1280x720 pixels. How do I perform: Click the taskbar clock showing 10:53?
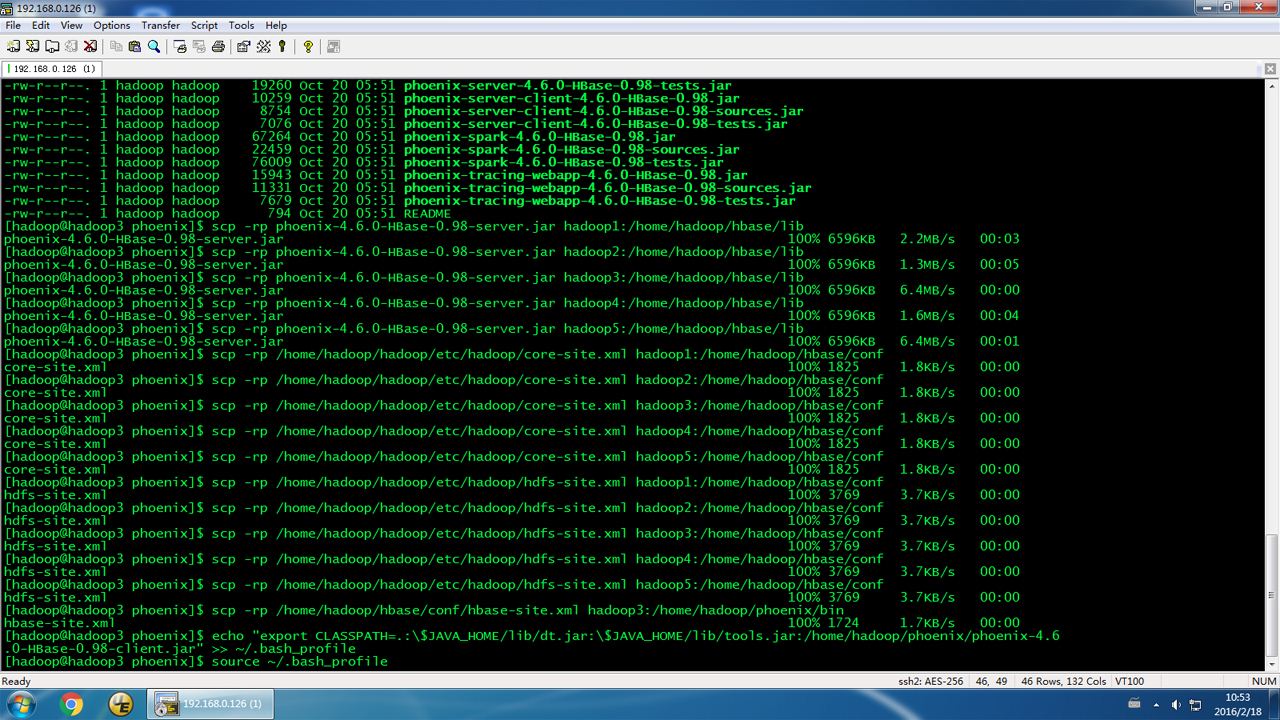tap(1238, 705)
